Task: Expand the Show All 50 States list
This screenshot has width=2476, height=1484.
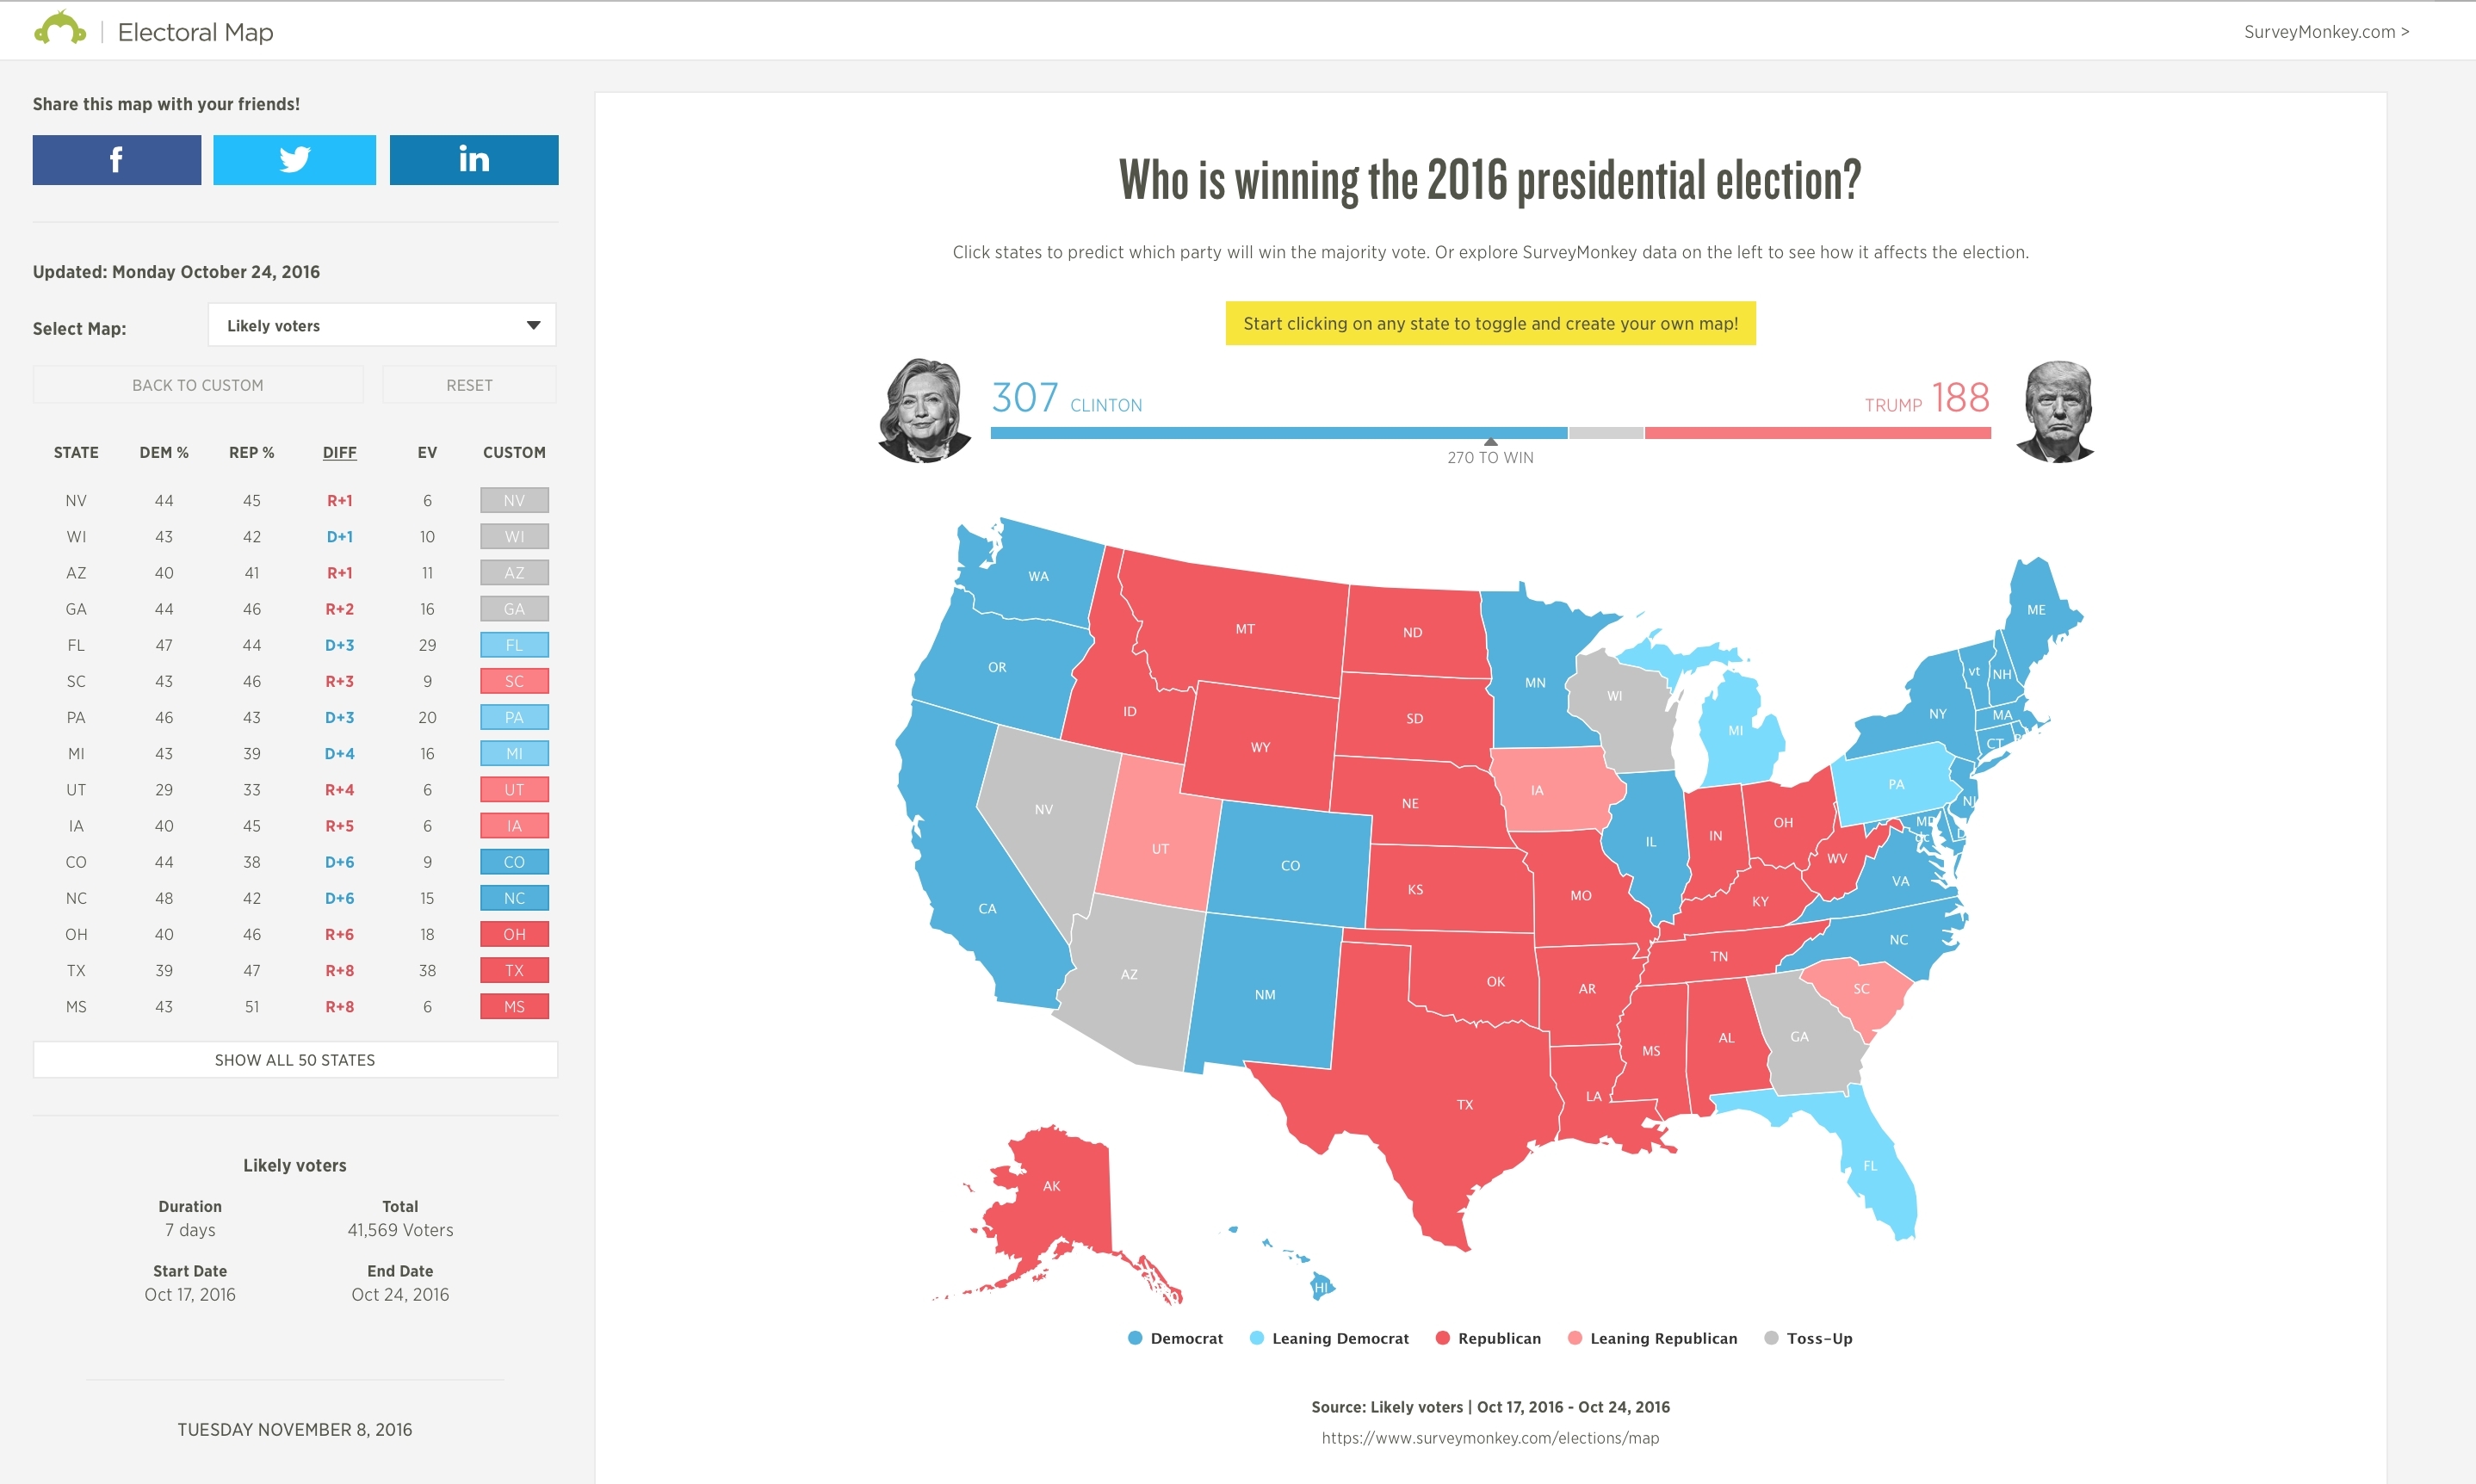Action: 295,1060
